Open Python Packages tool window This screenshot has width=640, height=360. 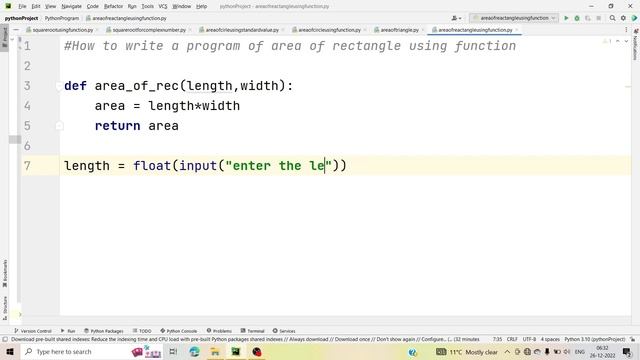104,331
